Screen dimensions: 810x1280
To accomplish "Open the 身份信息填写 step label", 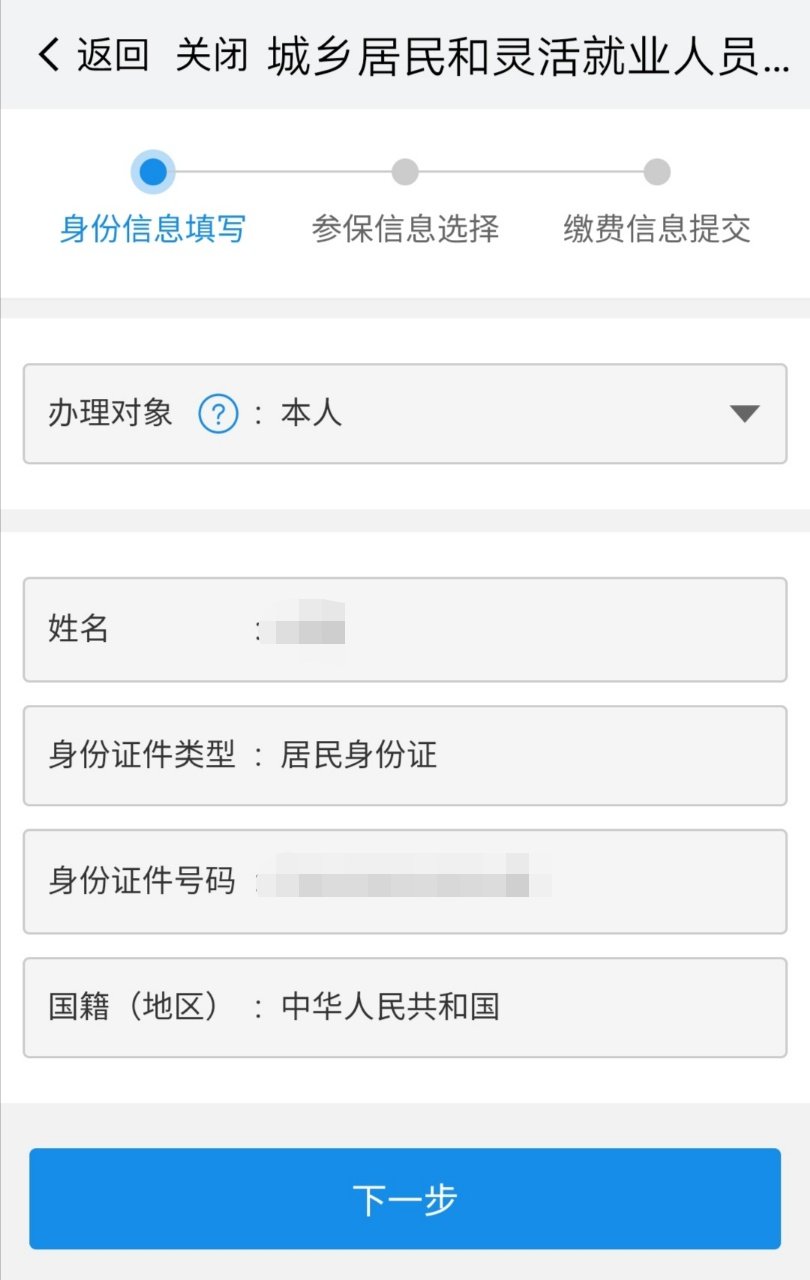I will click(153, 229).
